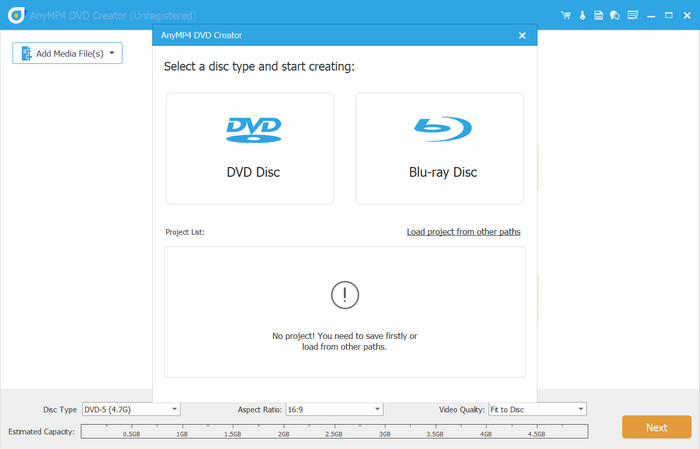Click the 'Select a disc type' heading

[259, 67]
